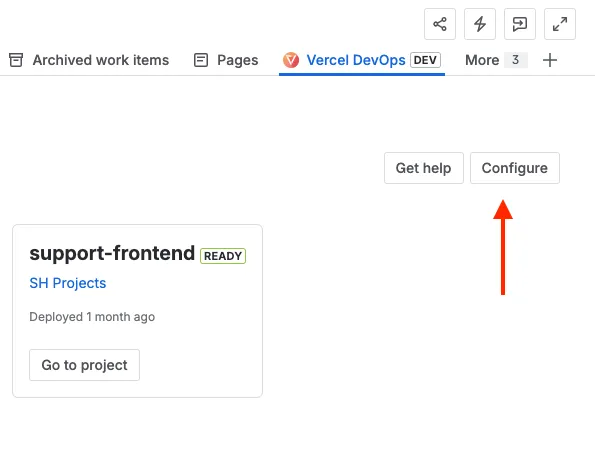Click the READY status badge

point(223,256)
